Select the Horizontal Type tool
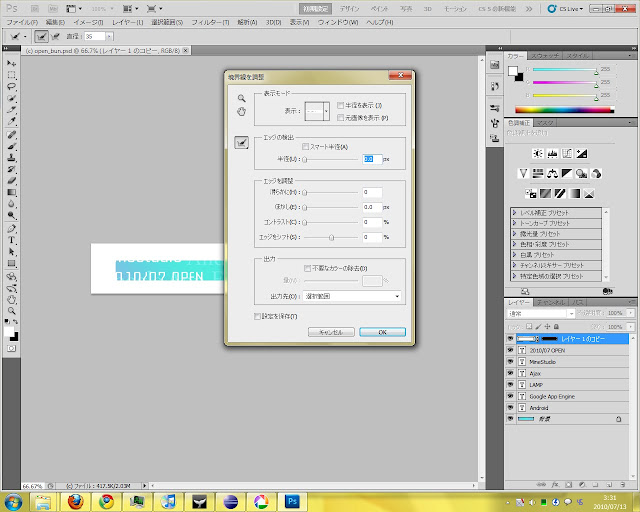 pos(11,240)
